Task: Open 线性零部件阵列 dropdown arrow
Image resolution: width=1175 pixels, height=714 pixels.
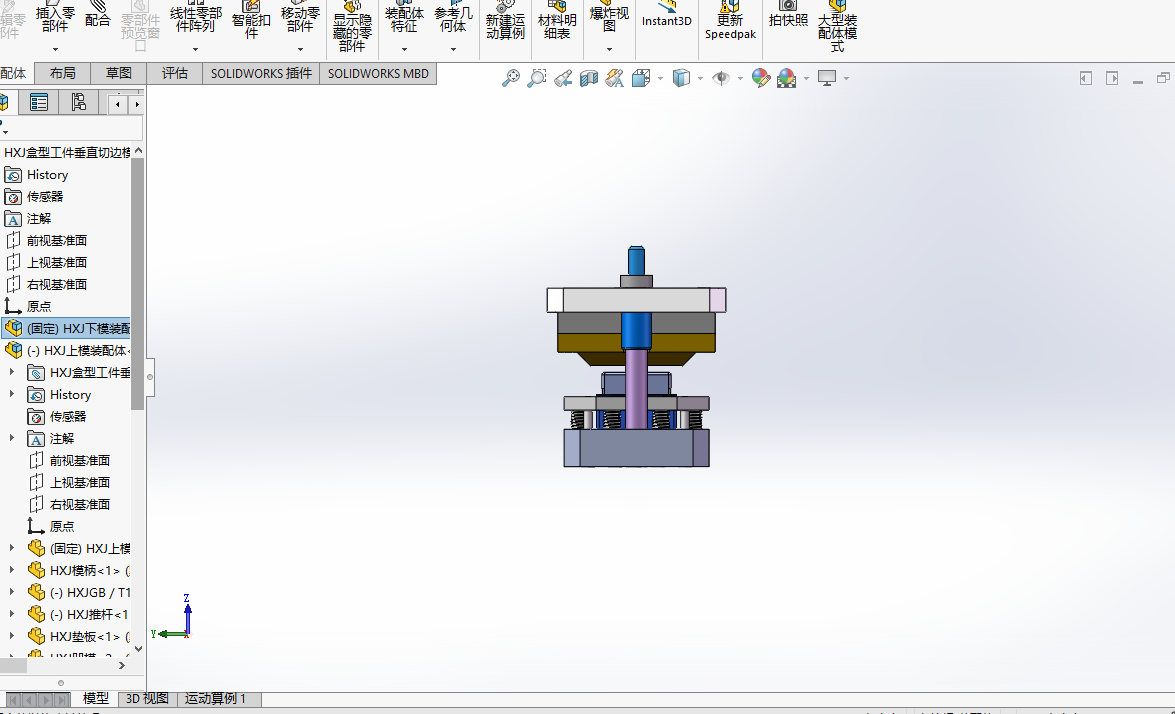Action: pos(196,49)
